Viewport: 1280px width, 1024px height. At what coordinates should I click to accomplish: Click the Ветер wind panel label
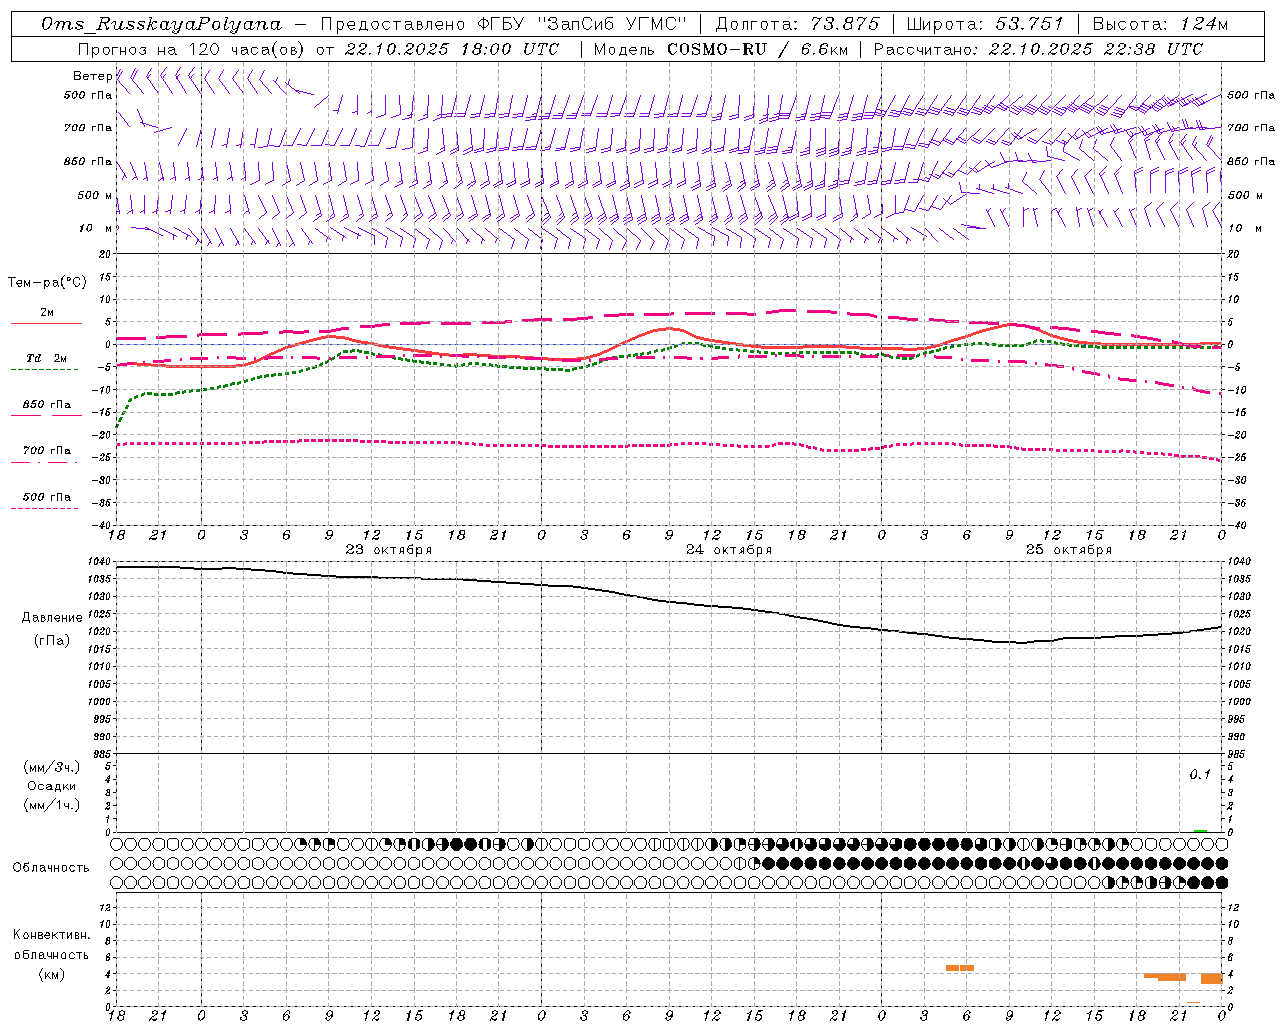pos(92,76)
